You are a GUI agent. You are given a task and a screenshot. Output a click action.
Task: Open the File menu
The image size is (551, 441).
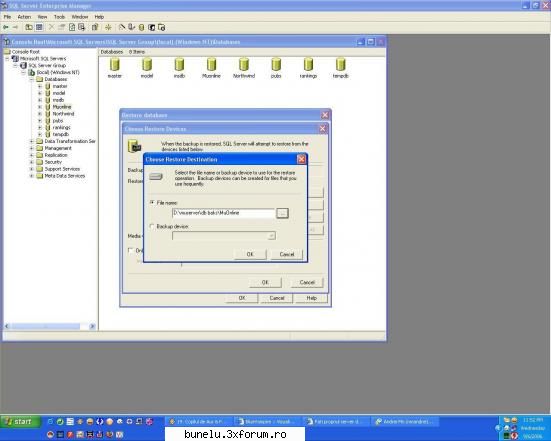7,17
